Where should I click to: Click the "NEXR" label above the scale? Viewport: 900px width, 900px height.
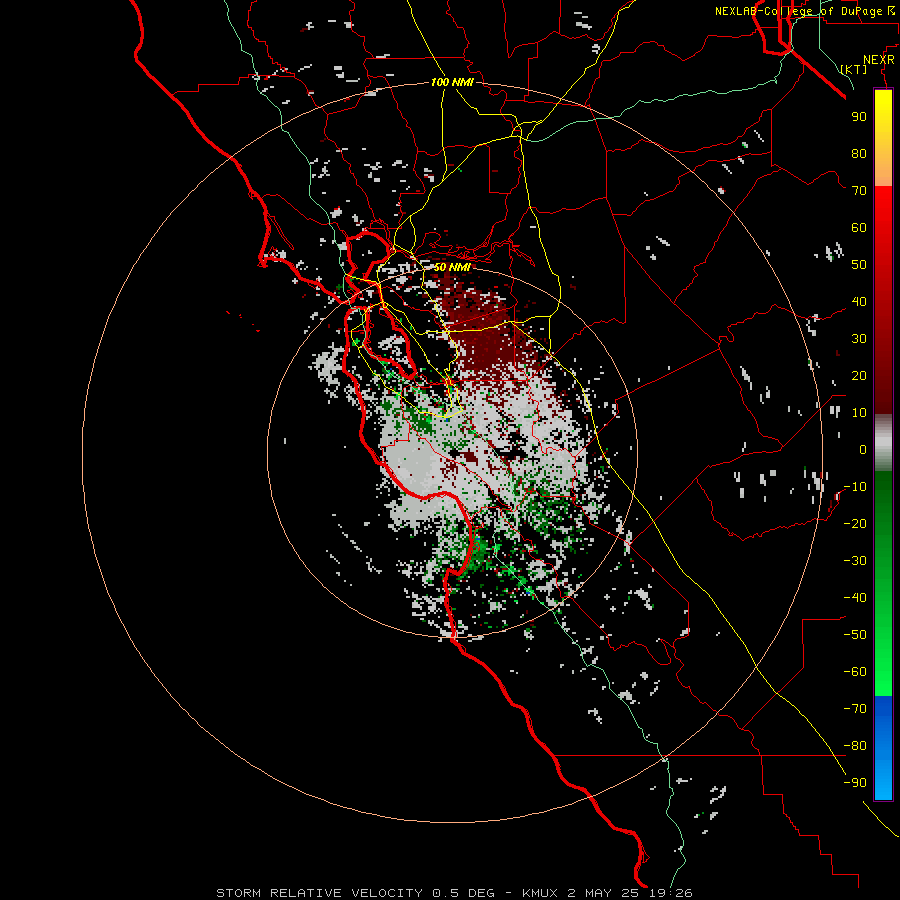(x=879, y=60)
